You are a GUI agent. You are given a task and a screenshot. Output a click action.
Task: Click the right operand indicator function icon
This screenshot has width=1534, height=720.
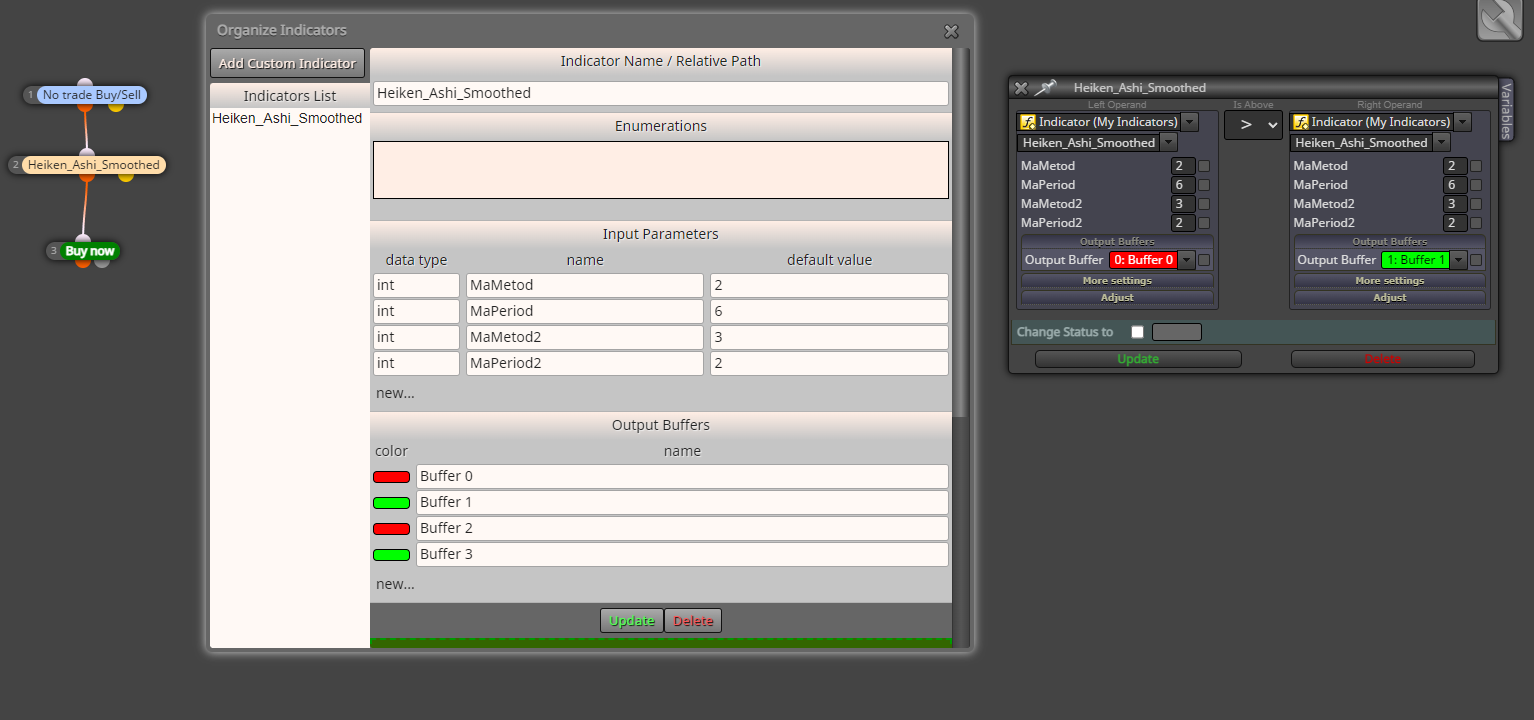[1300, 122]
